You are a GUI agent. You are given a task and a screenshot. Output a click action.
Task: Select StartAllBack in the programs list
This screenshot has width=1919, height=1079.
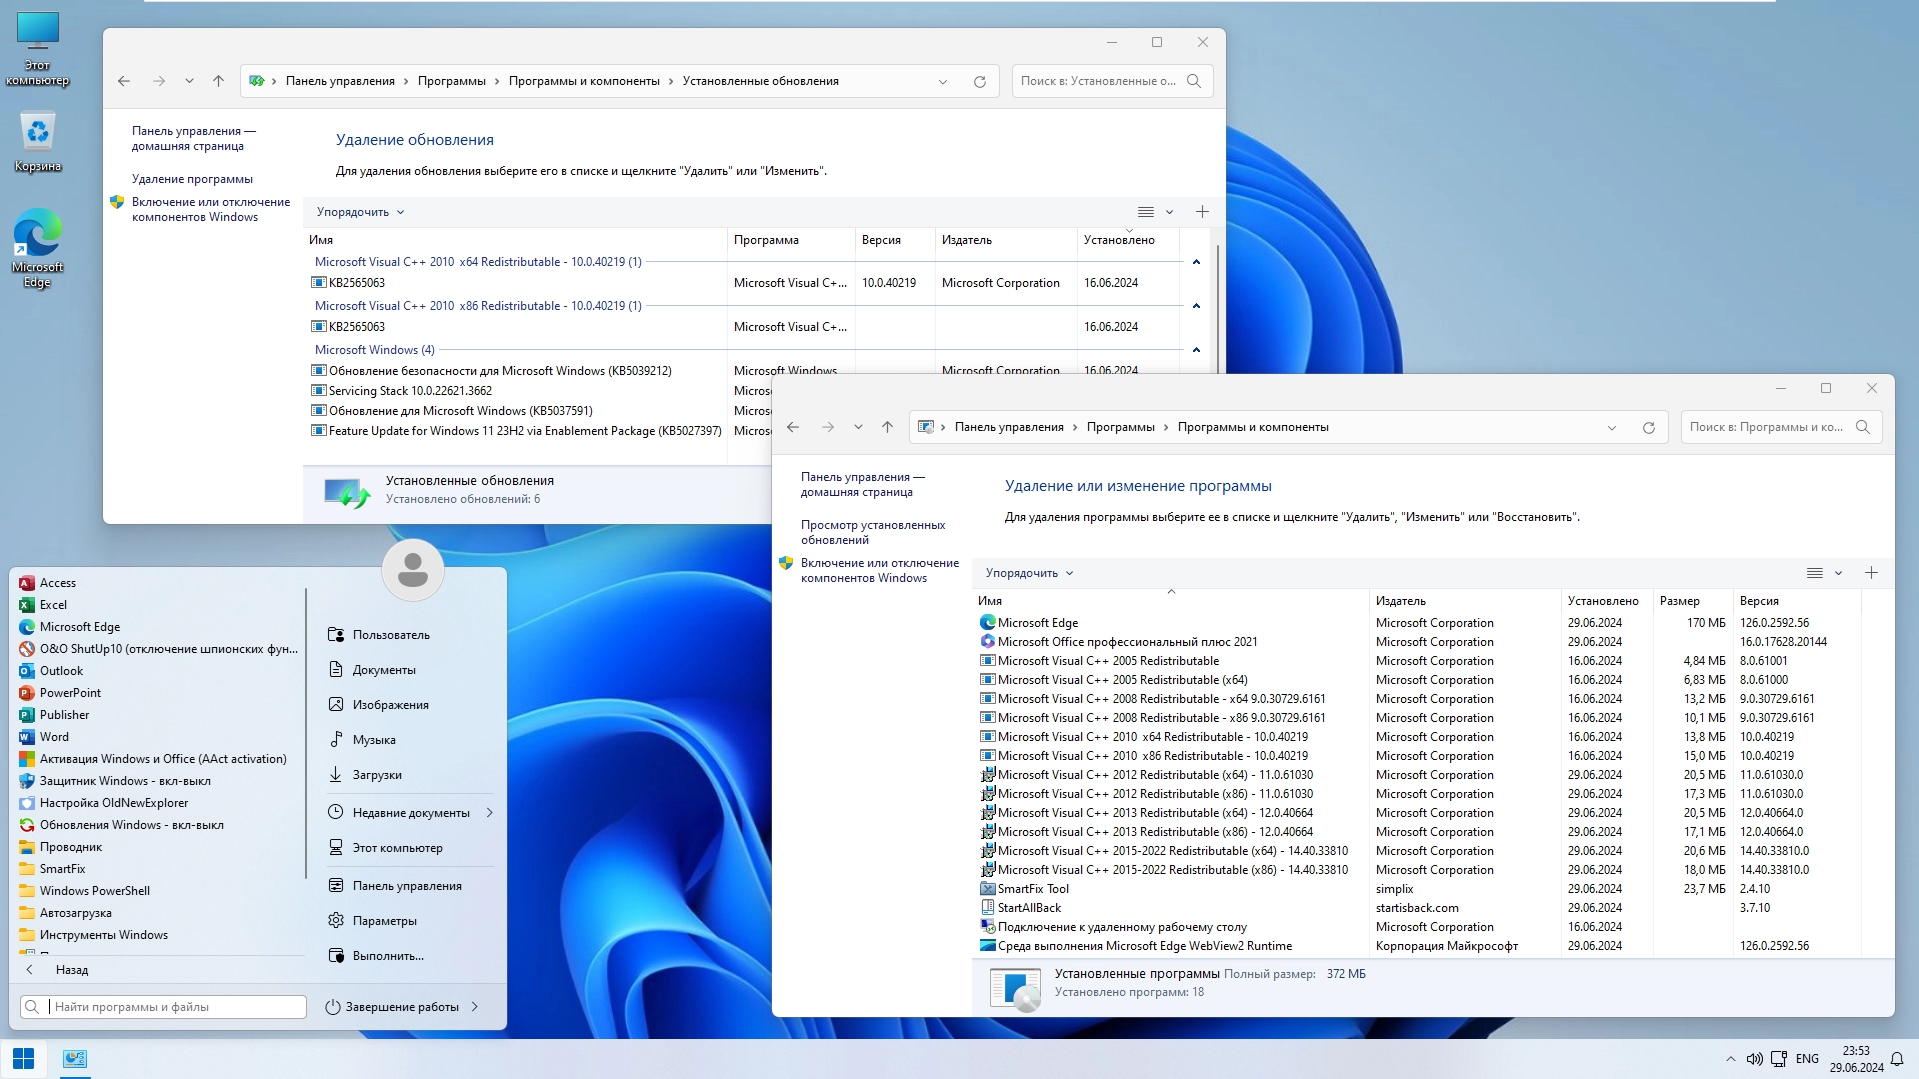1029,908
